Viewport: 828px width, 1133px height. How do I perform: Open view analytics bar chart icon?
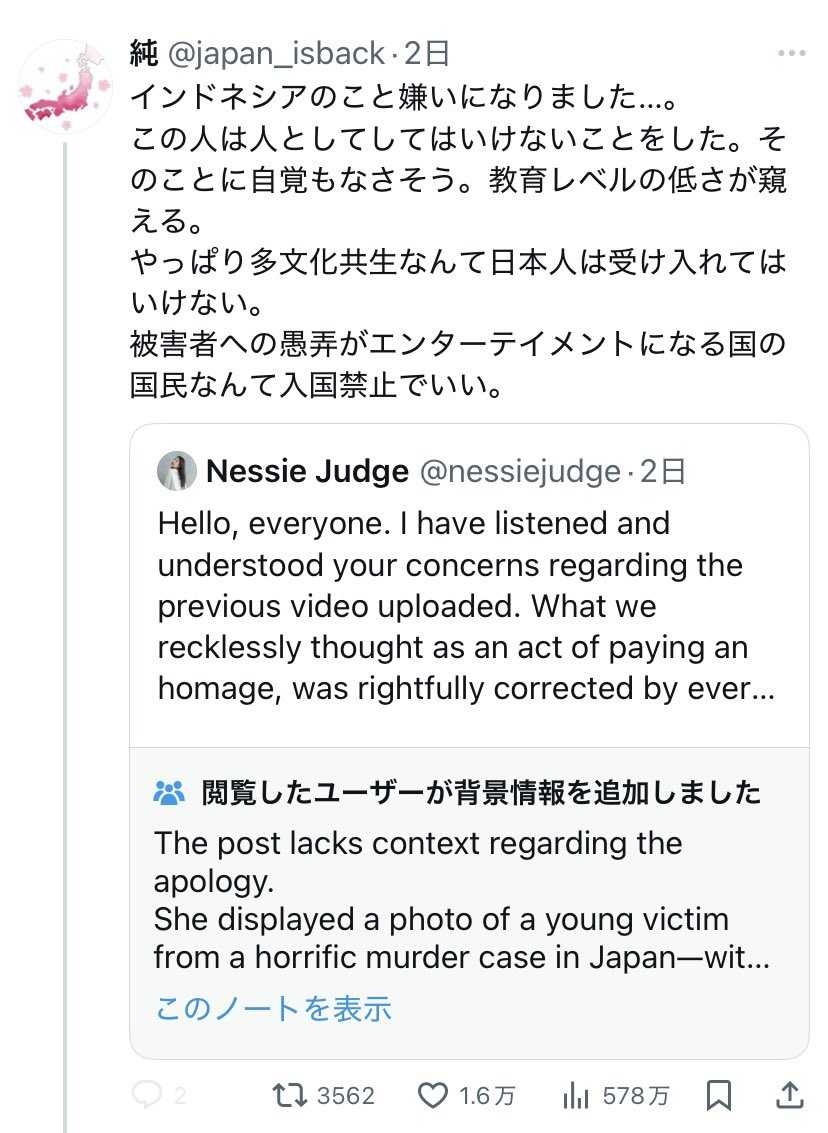(x=576, y=1095)
